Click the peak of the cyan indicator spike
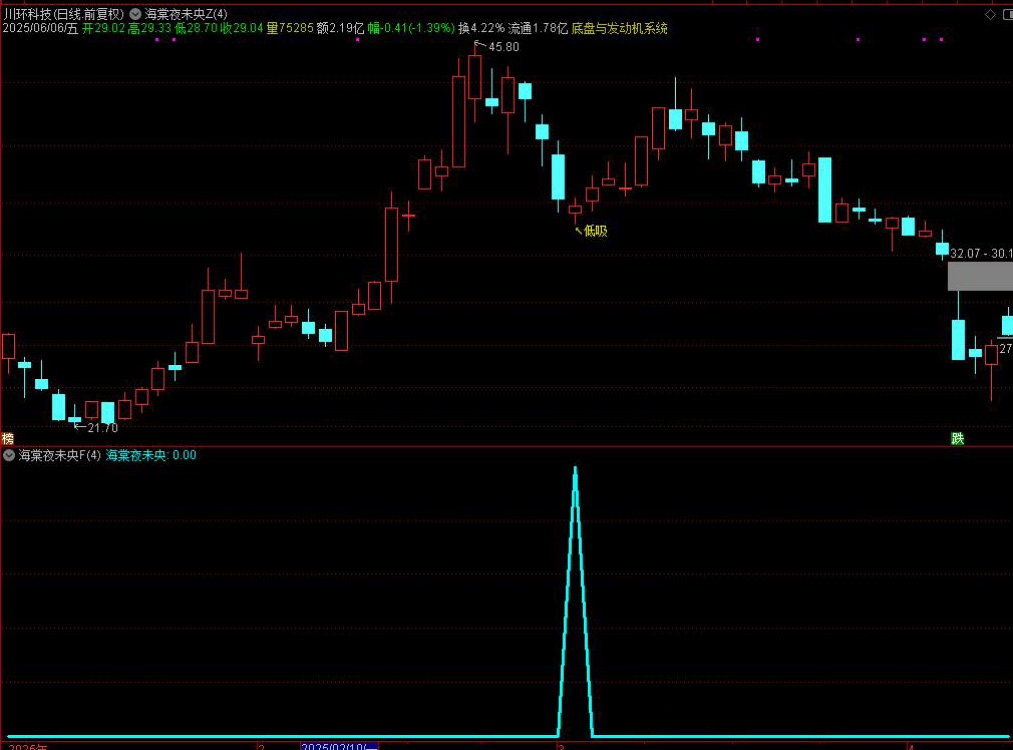This screenshot has width=1013, height=750. click(575, 468)
